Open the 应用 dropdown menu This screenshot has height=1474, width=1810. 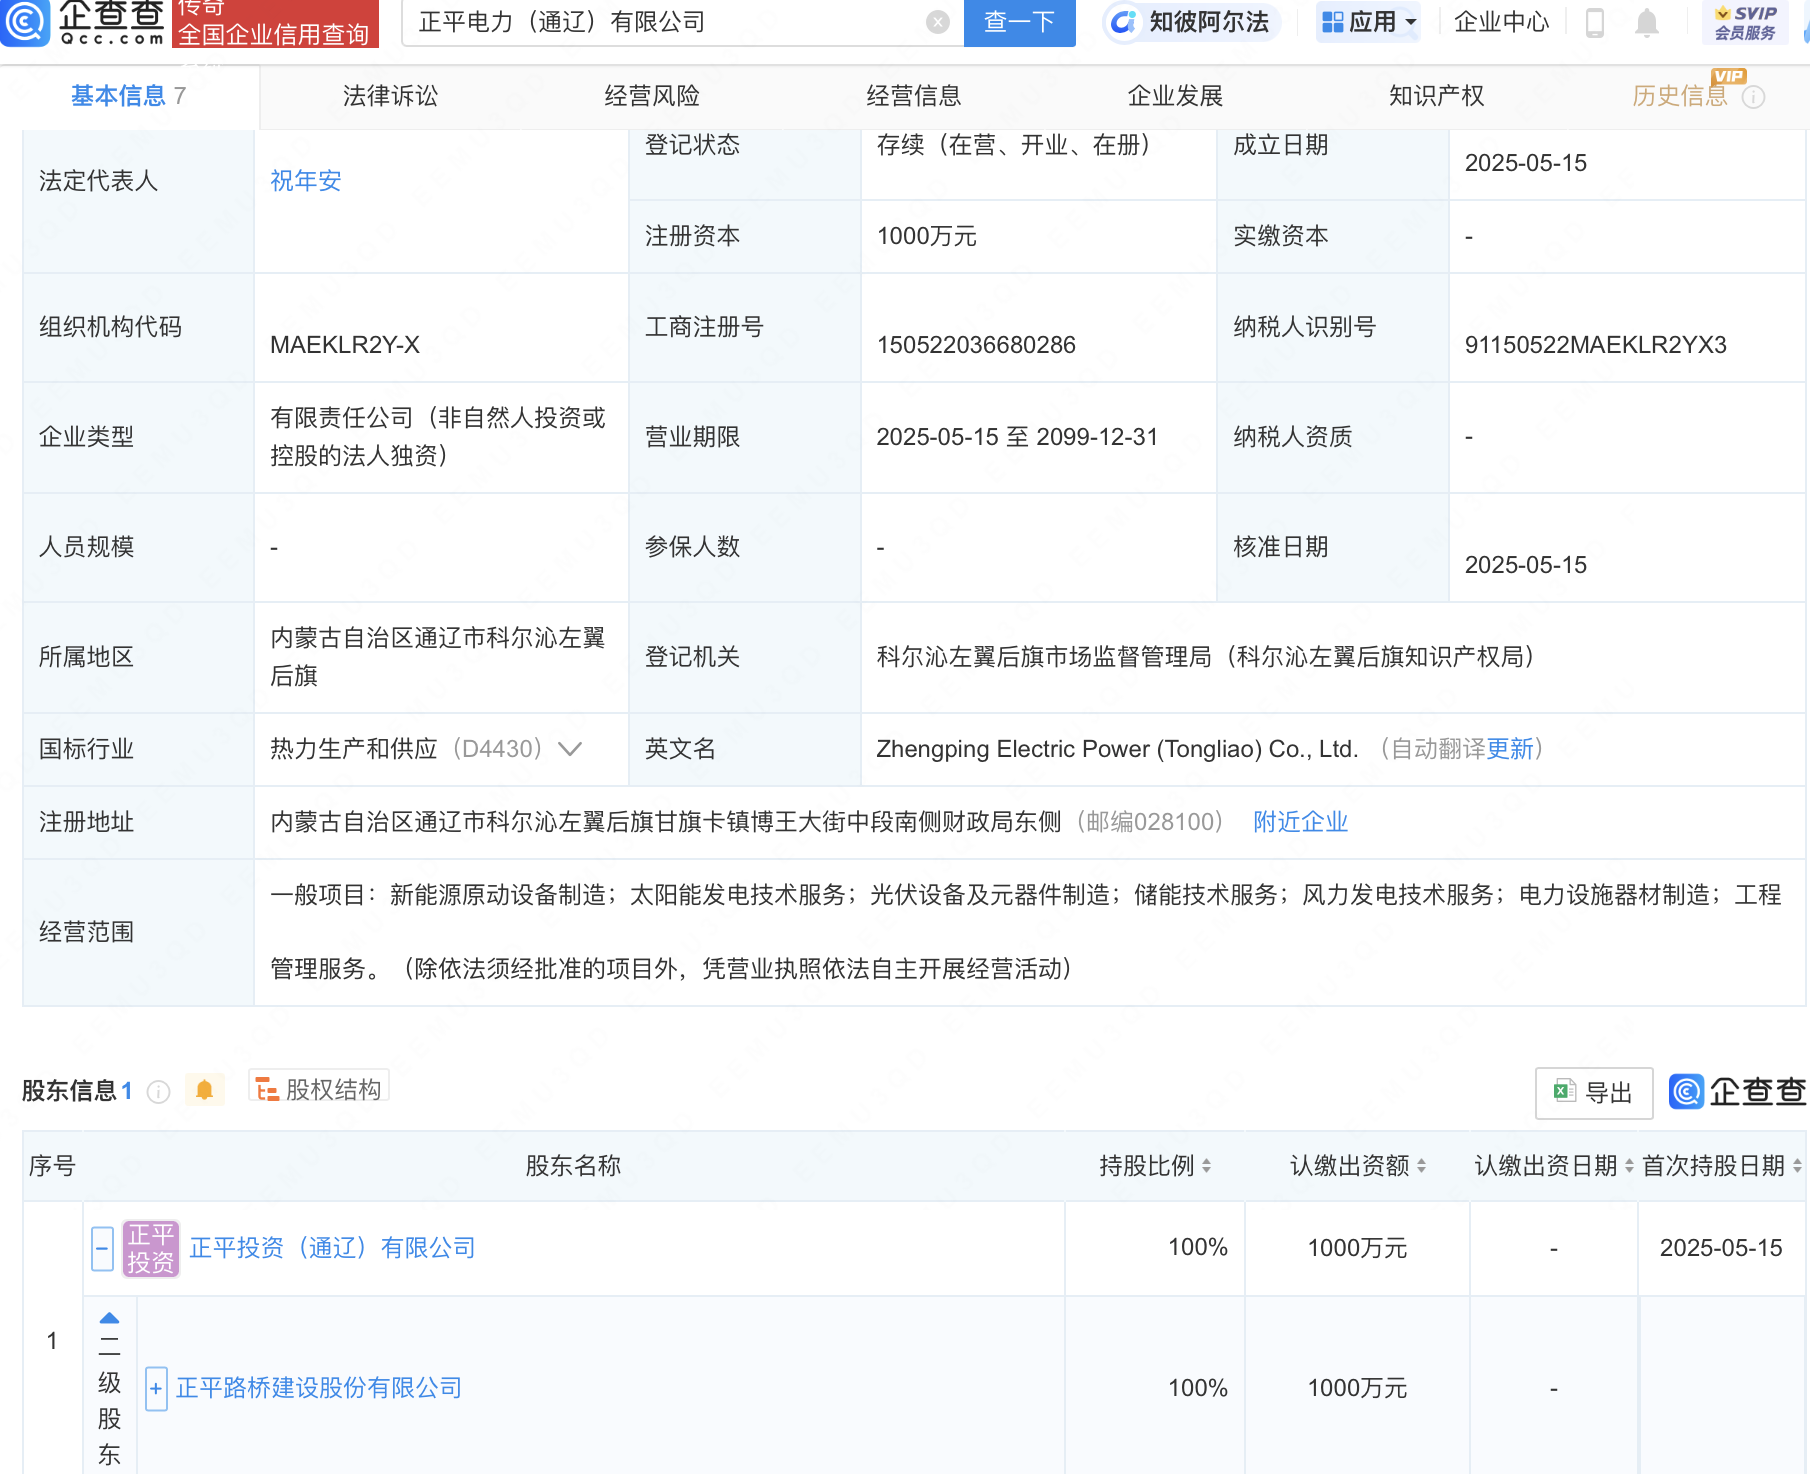coord(1369,22)
